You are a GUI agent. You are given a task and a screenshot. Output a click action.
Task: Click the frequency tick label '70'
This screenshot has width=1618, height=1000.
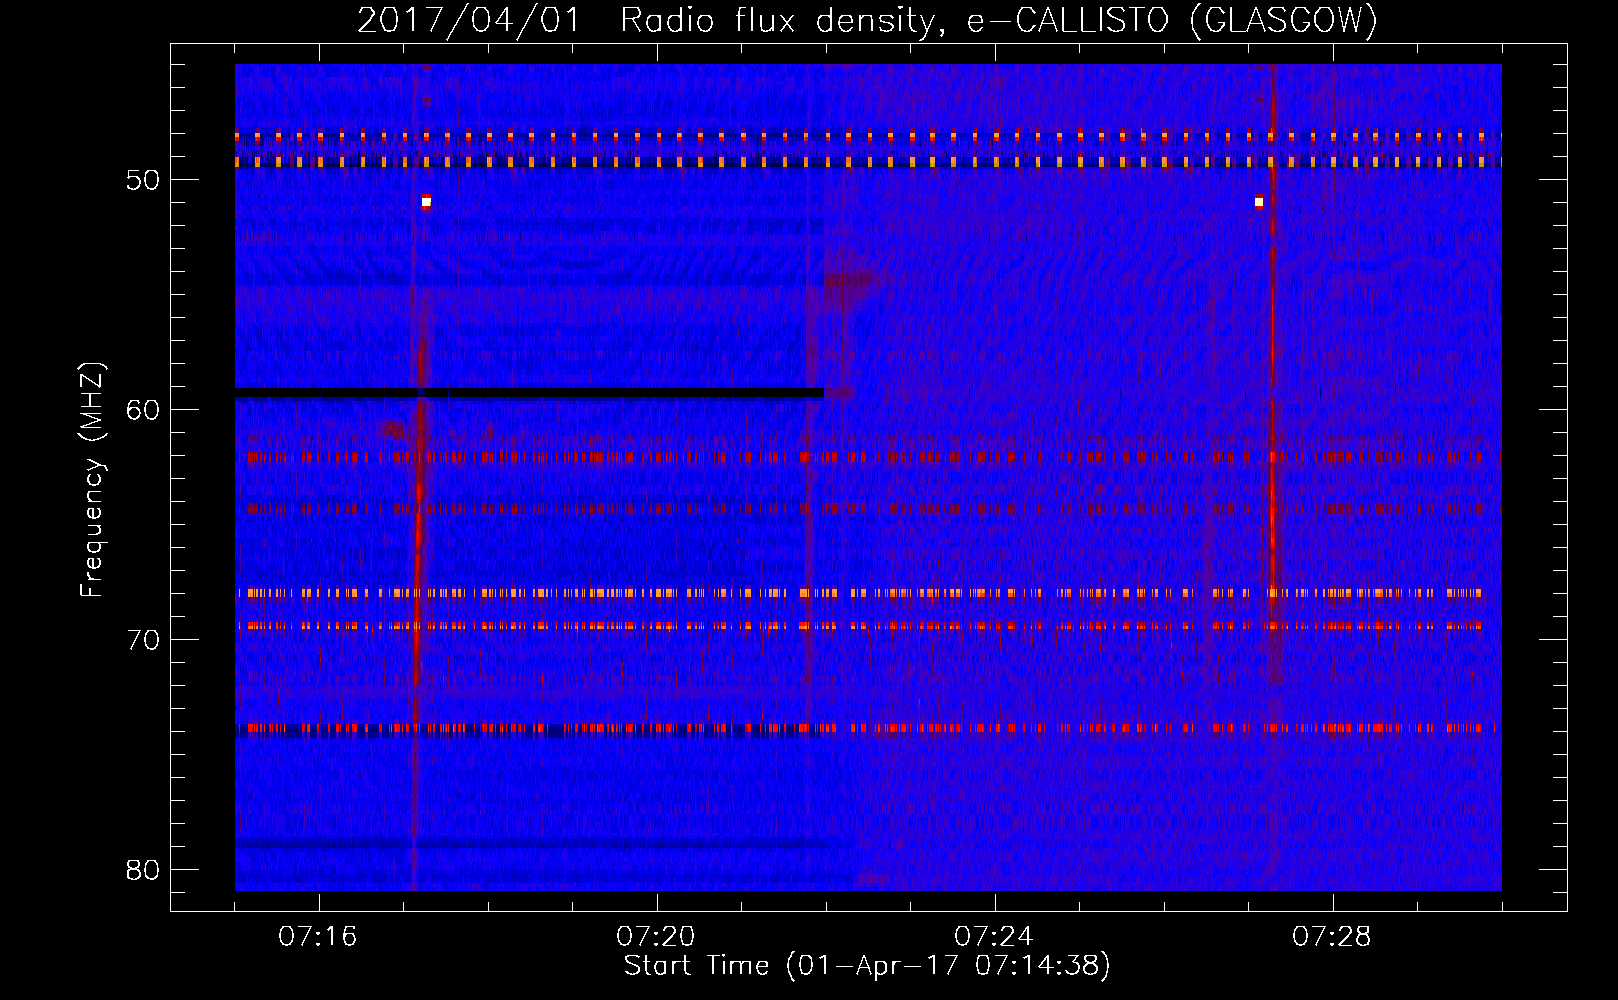tap(144, 640)
